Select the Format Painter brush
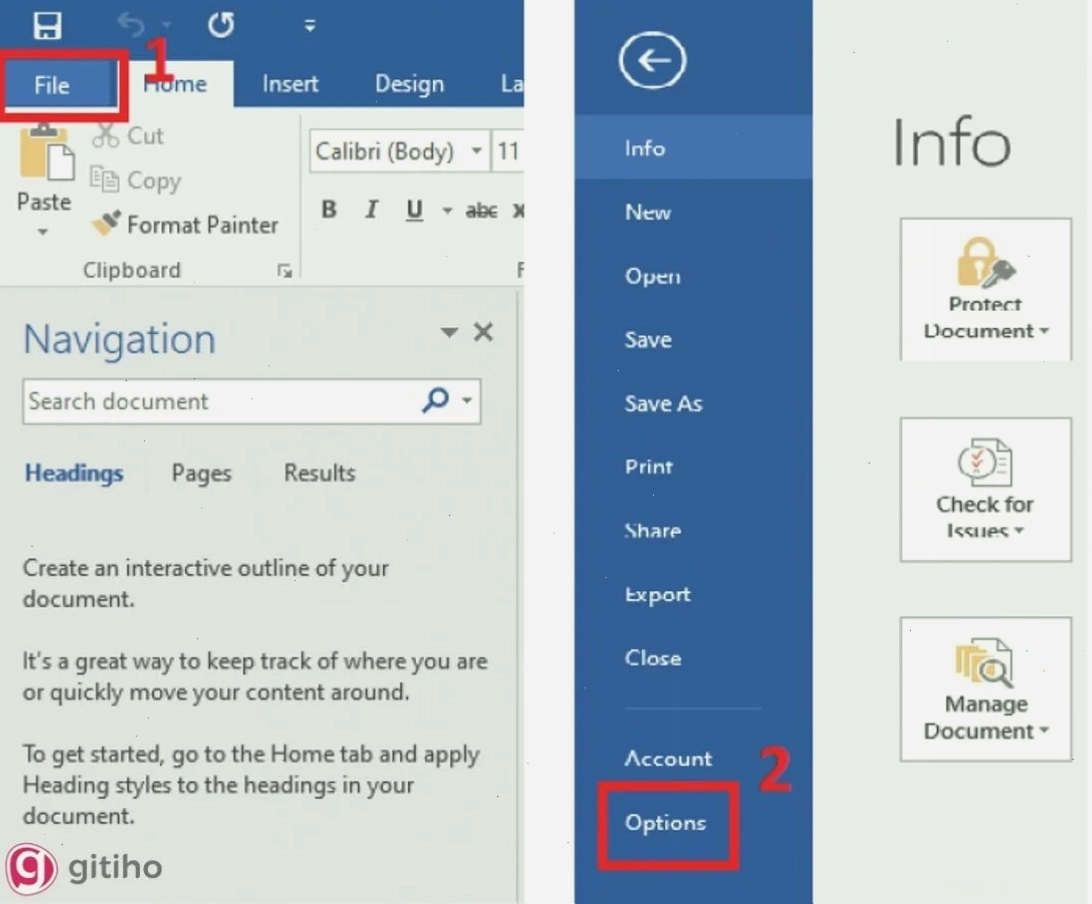The height and width of the screenshot is (904, 1092). point(185,224)
